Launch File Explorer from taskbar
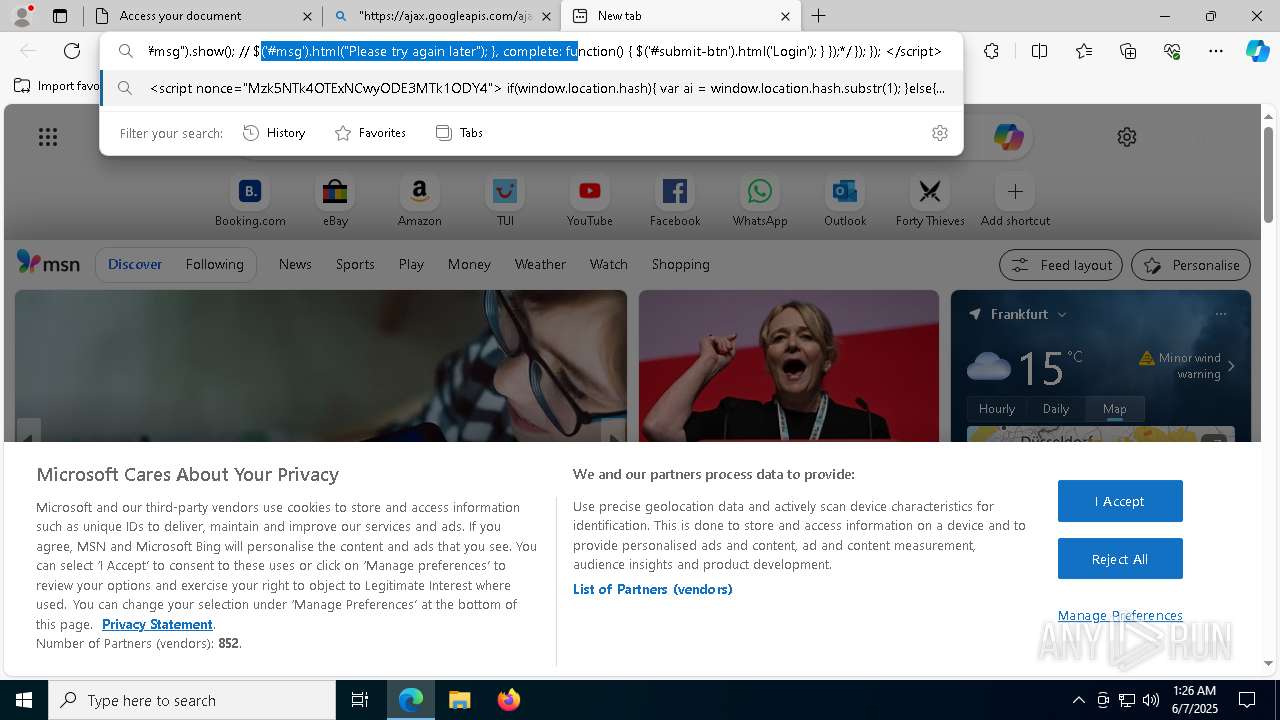 point(459,700)
